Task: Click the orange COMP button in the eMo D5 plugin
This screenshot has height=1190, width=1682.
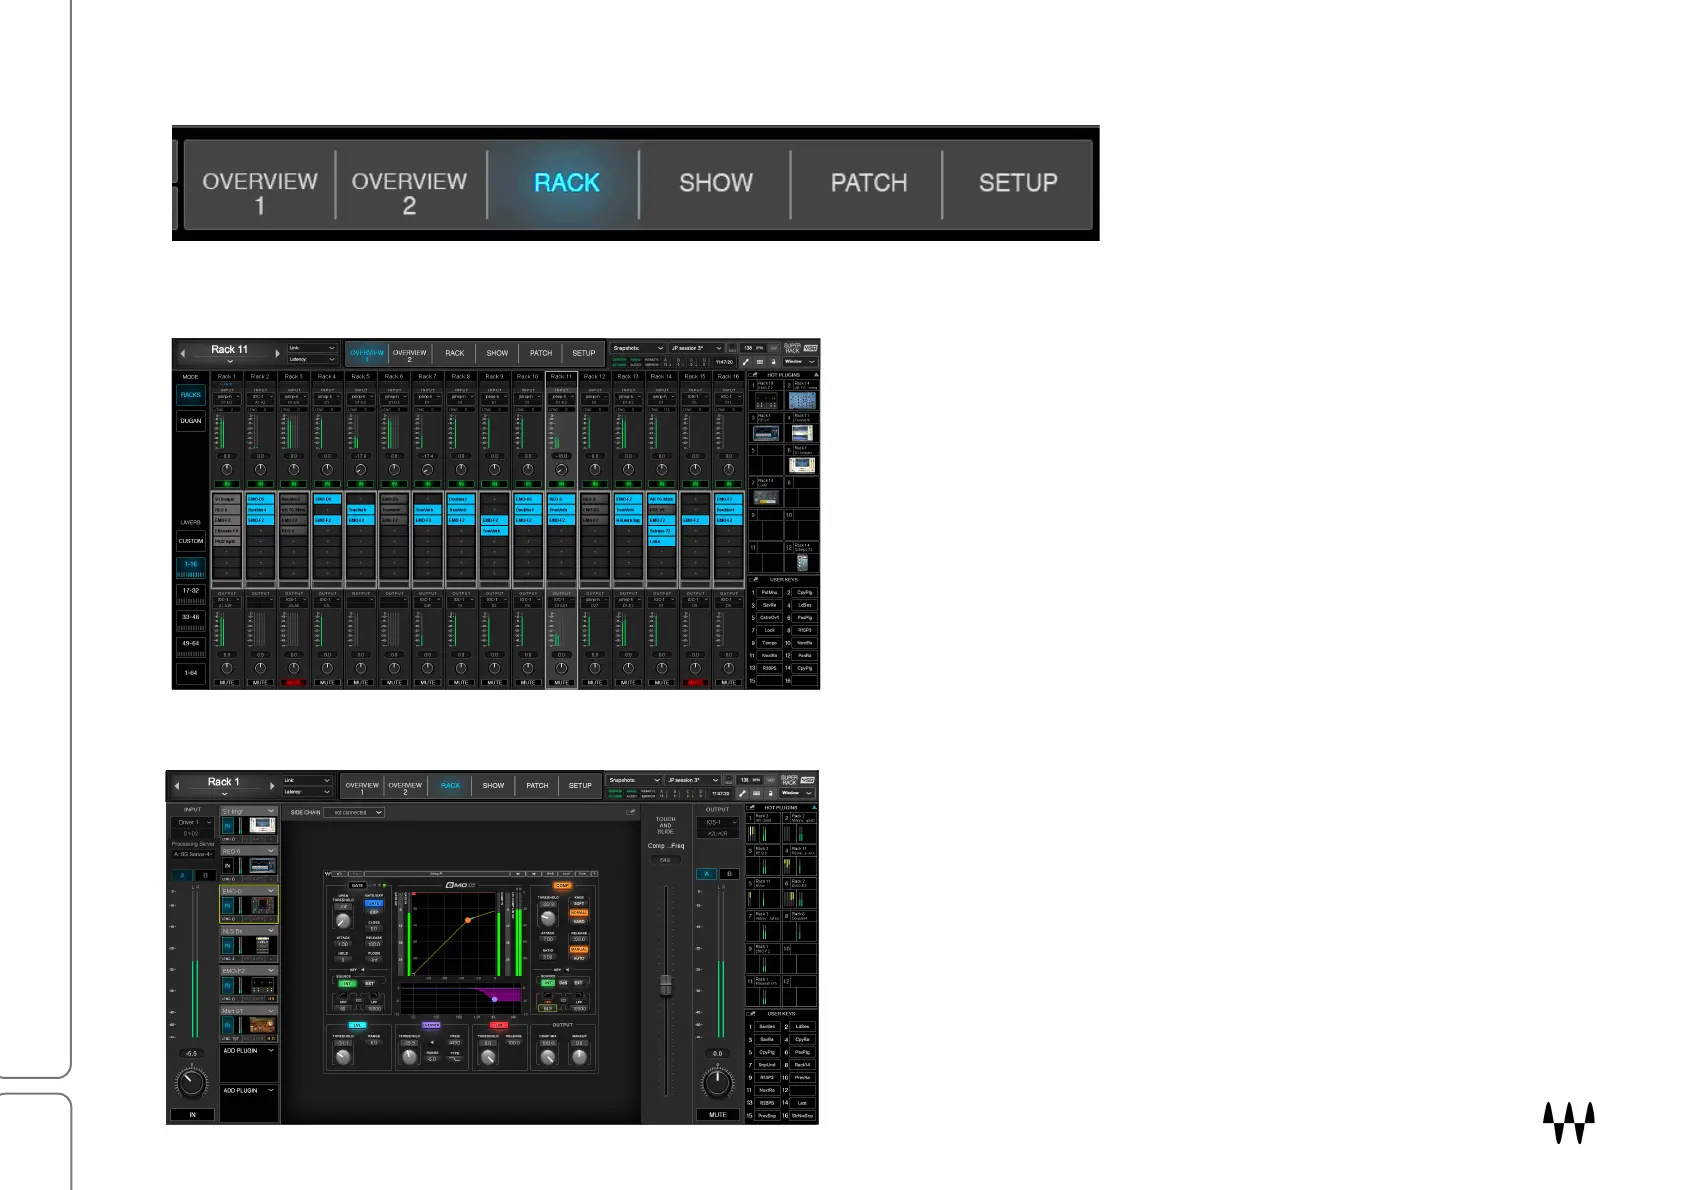Action: pos(562,886)
